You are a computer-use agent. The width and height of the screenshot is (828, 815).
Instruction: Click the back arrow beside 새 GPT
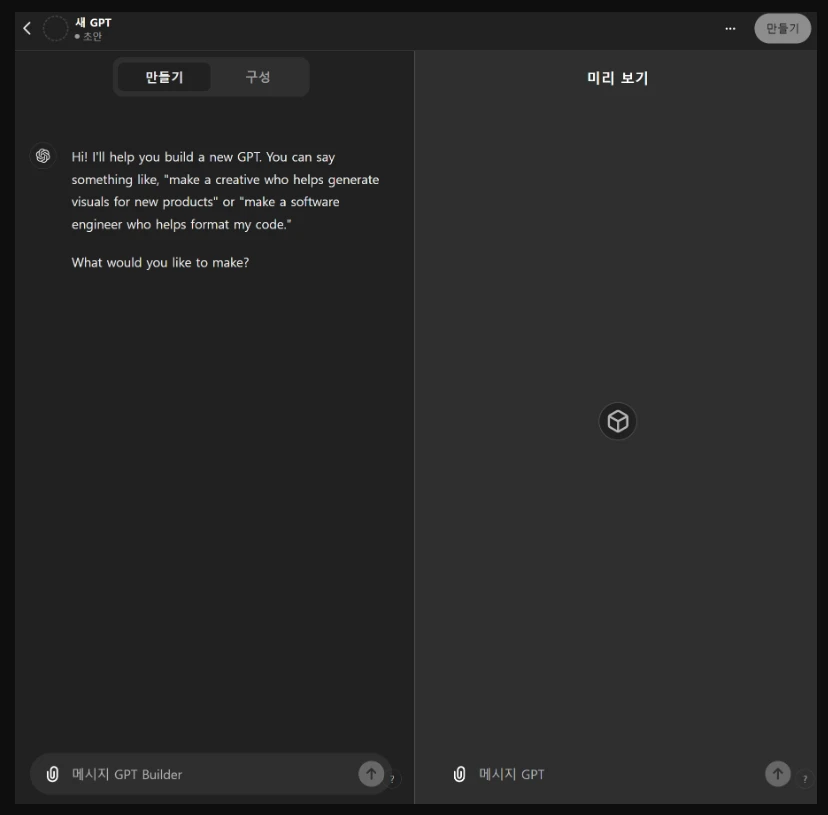[x=27, y=28]
